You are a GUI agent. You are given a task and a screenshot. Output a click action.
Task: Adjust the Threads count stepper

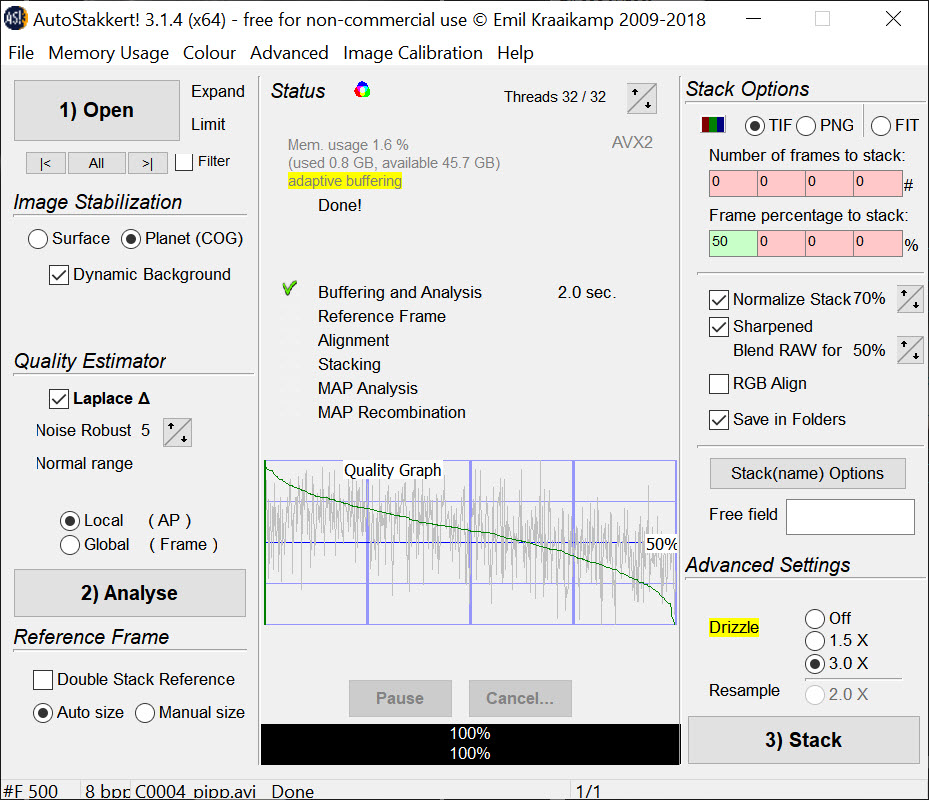tap(641, 98)
